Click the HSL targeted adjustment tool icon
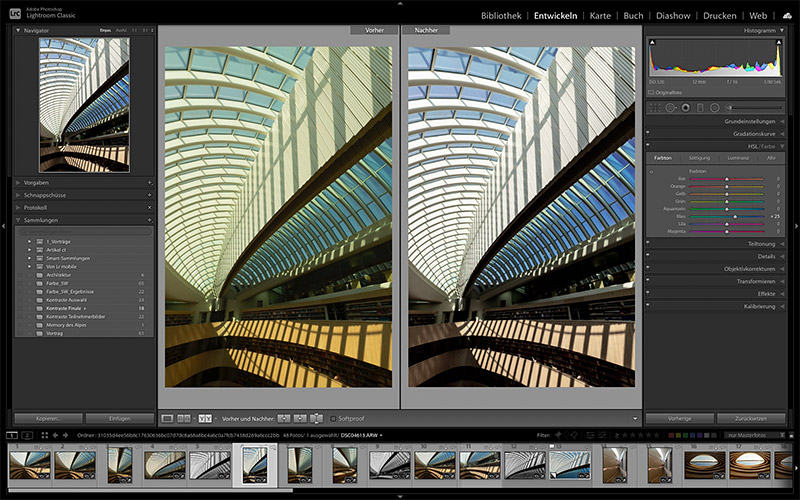Image resolution: width=800 pixels, height=500 pixels. click(x=651, y=172)
